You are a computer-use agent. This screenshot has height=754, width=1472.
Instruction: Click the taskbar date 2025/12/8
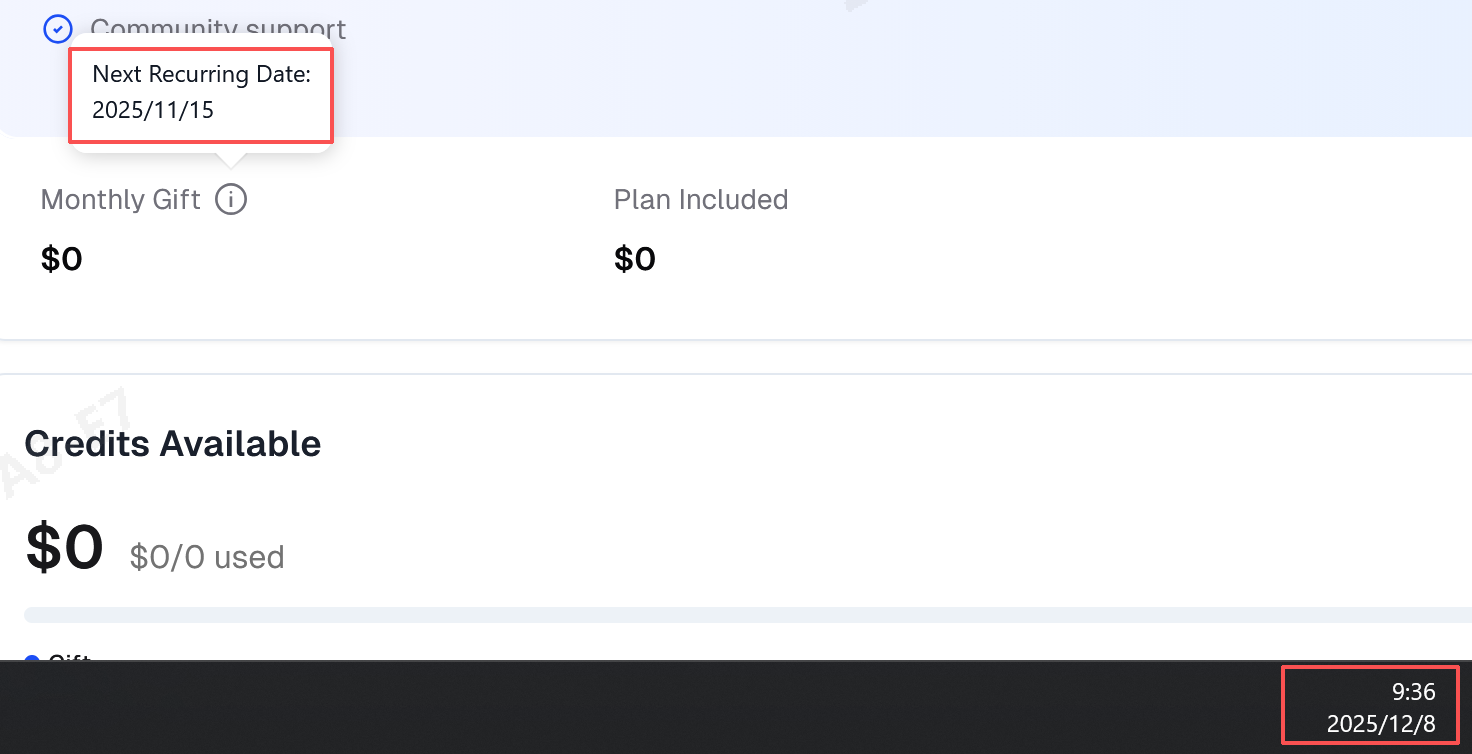[1381, 724]
